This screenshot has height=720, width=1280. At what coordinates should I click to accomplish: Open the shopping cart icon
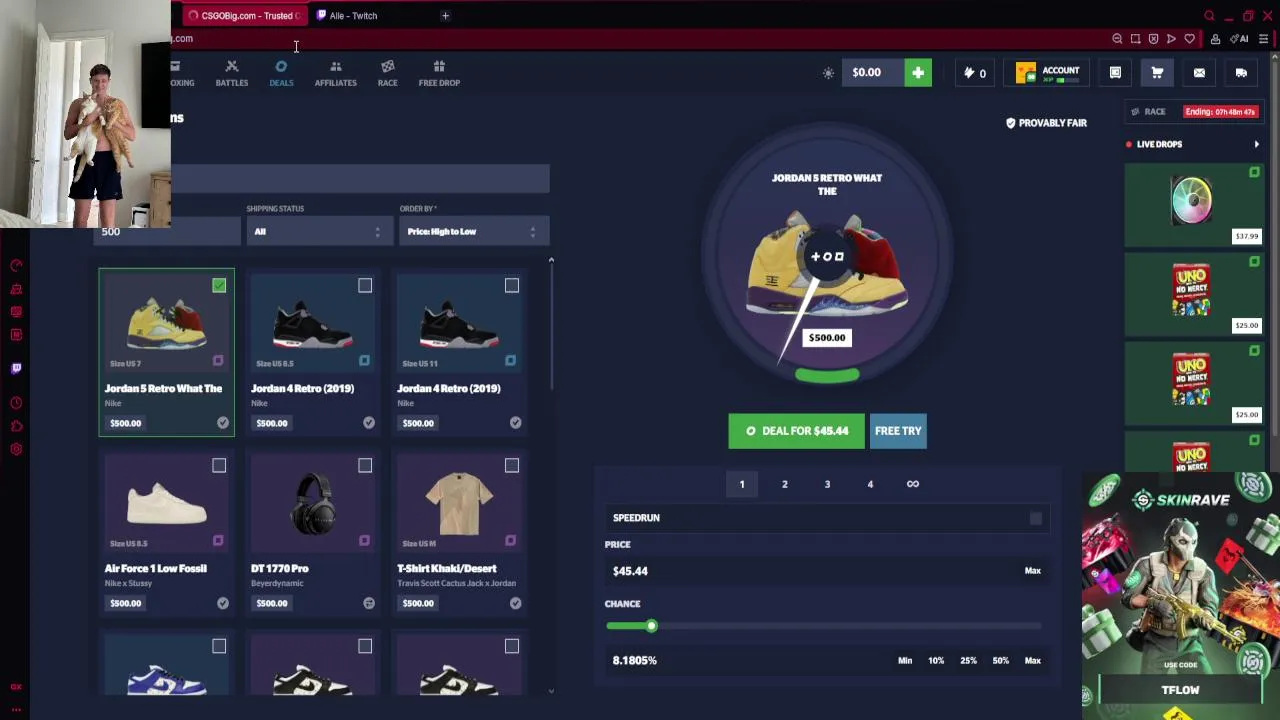click(x=1157, y=72)
